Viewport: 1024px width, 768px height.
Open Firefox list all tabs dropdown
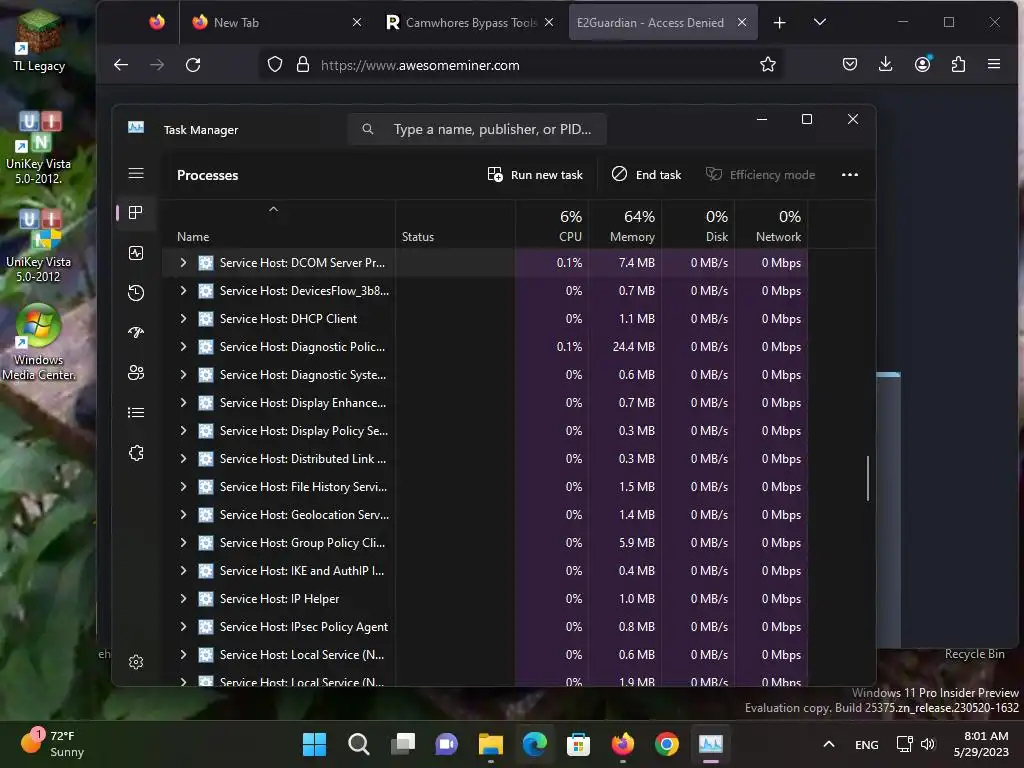coord(820,22)
